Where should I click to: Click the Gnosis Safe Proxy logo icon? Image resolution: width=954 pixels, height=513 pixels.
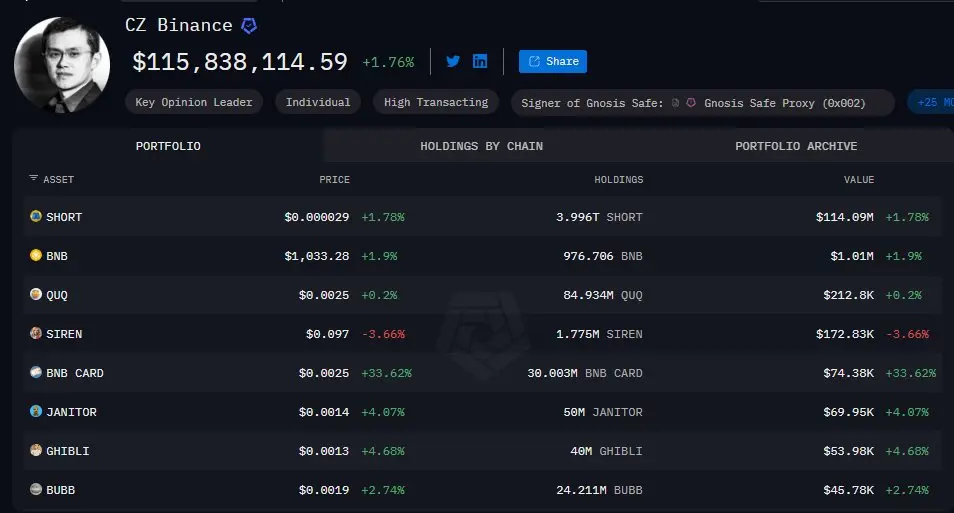[691, 103]
